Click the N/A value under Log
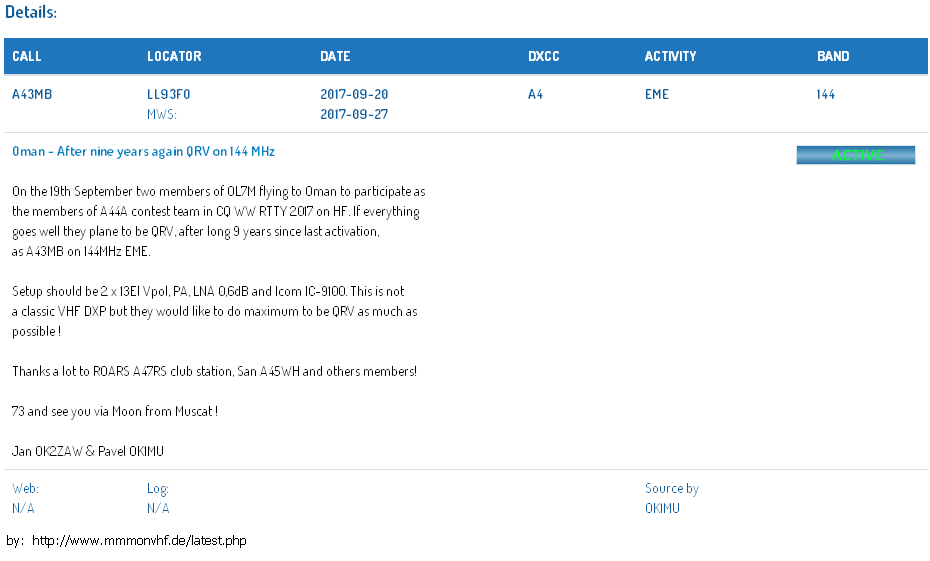Viewport: 930px width, 561px height. [x=158, y=508]
